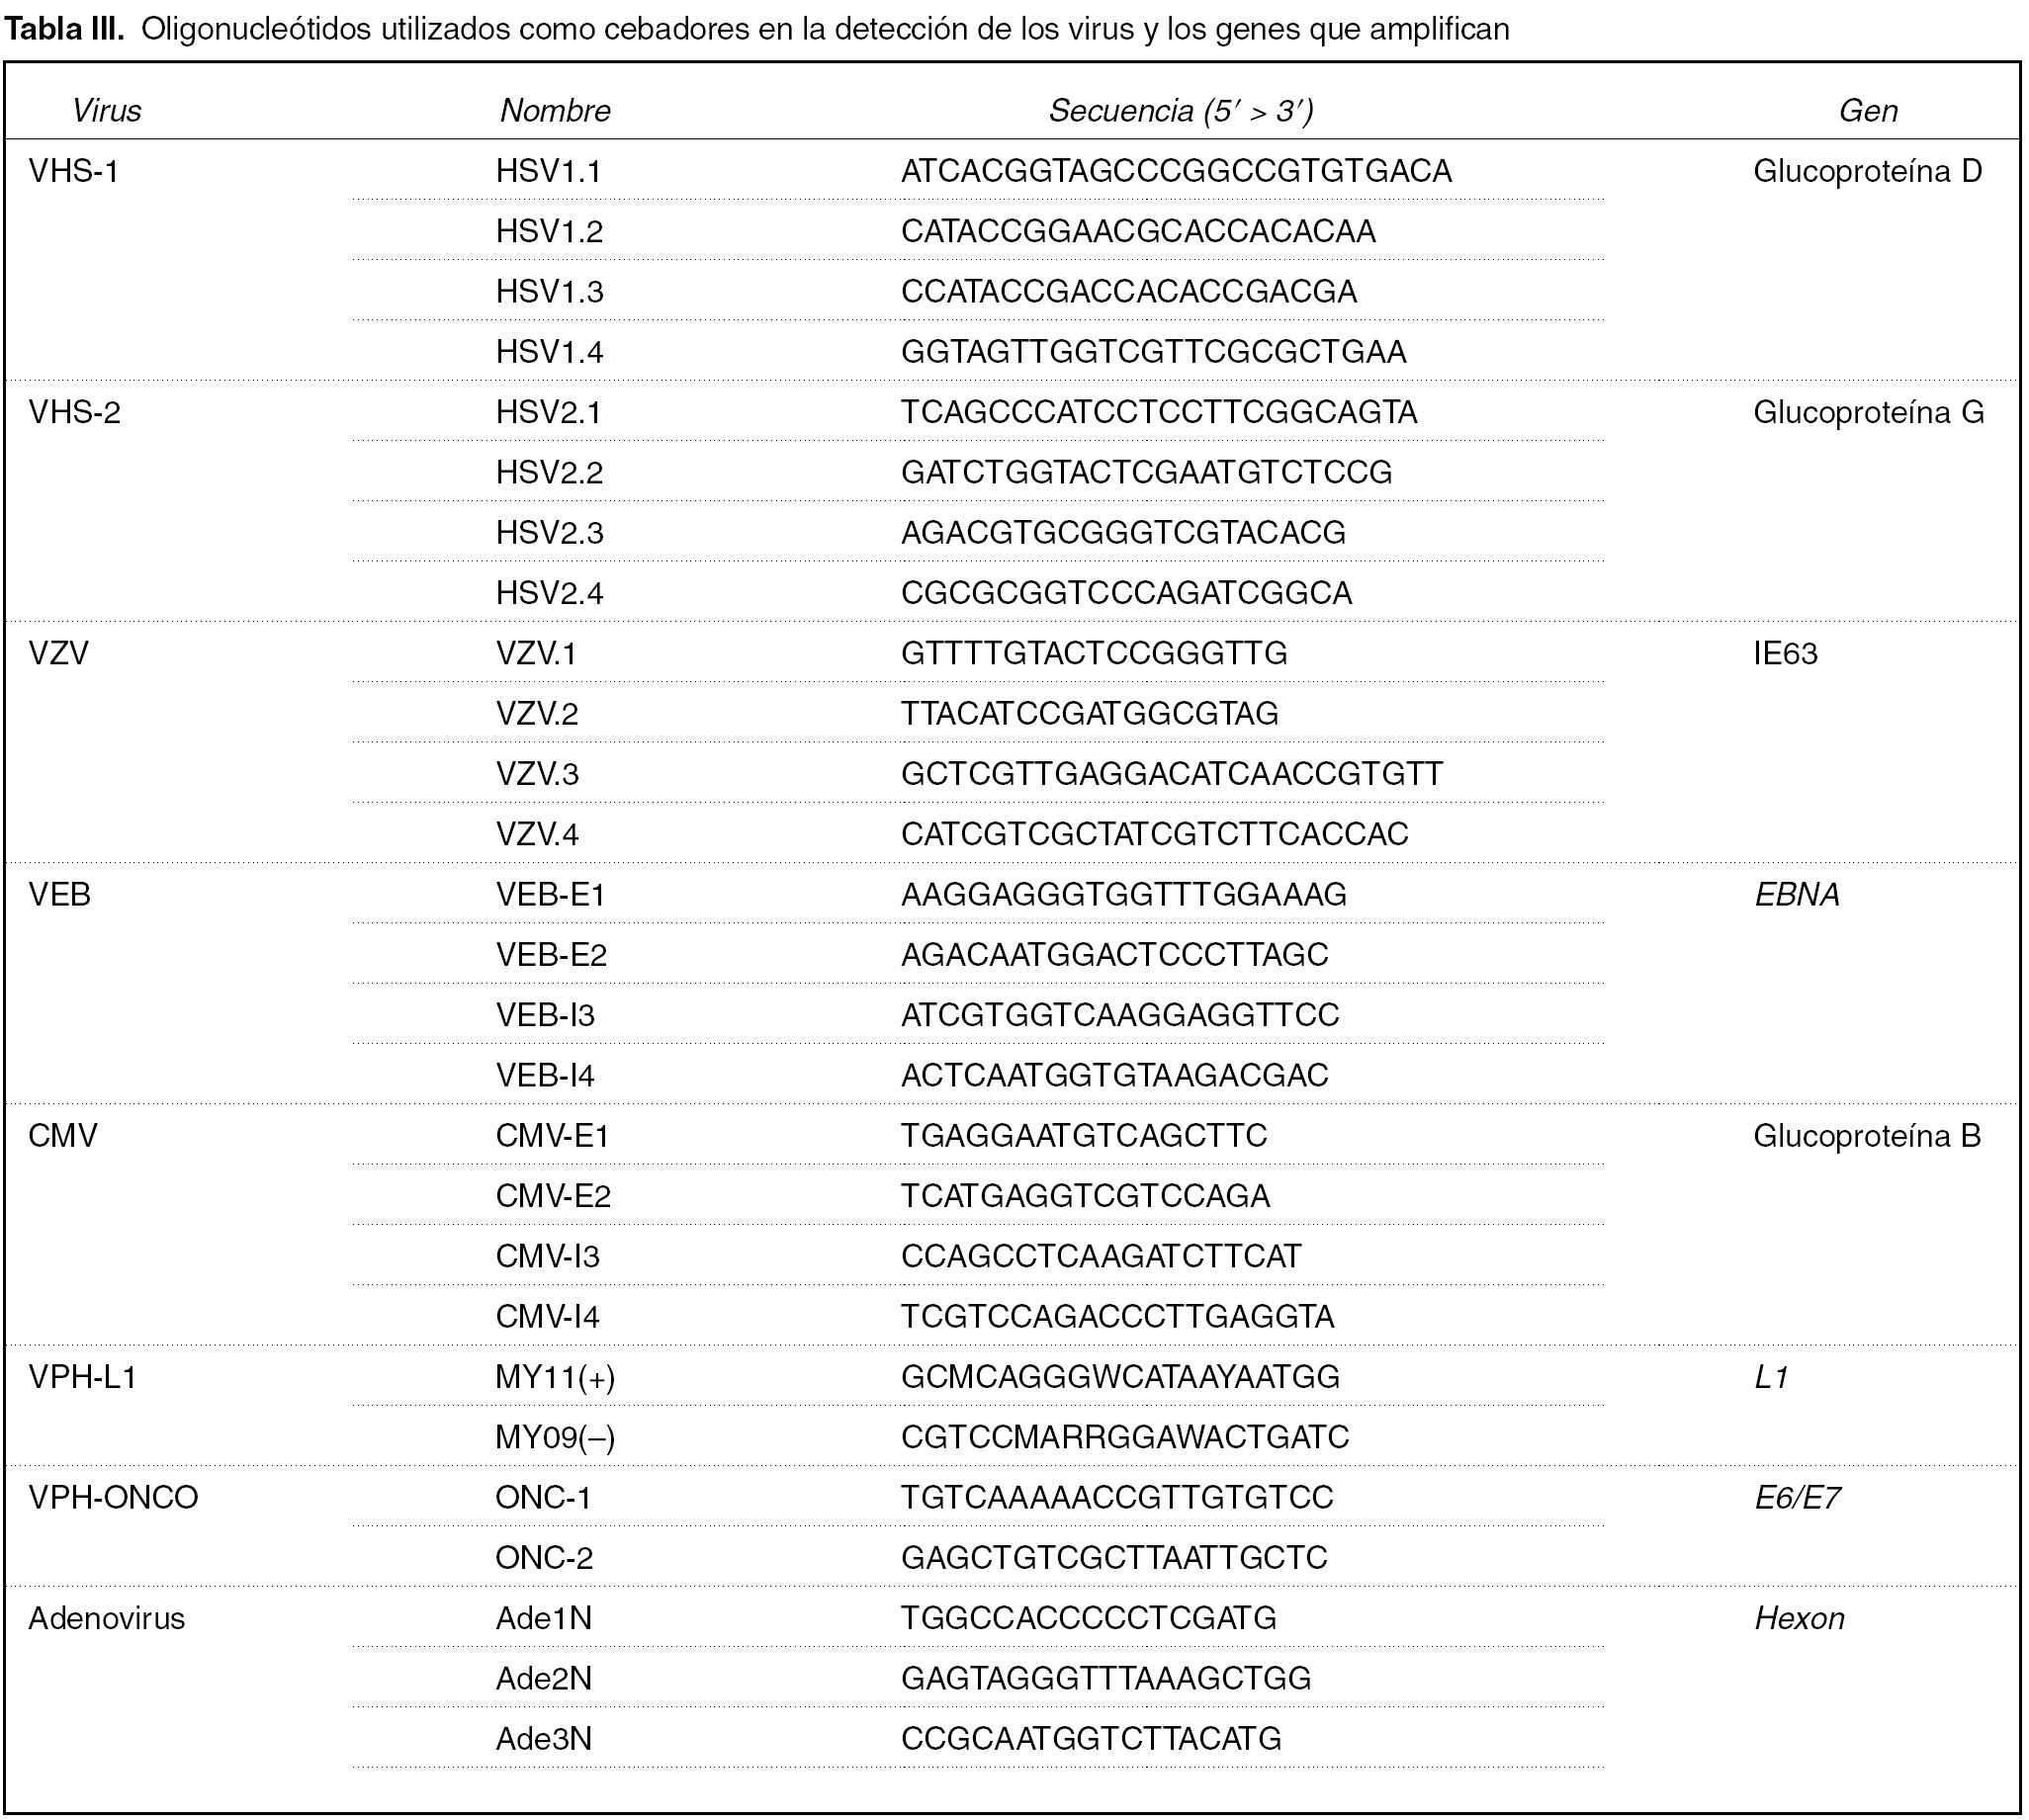Click the Glucoproteína D gene cell
This screenshot has width=2029, height=1820.
pos(1867,172)
